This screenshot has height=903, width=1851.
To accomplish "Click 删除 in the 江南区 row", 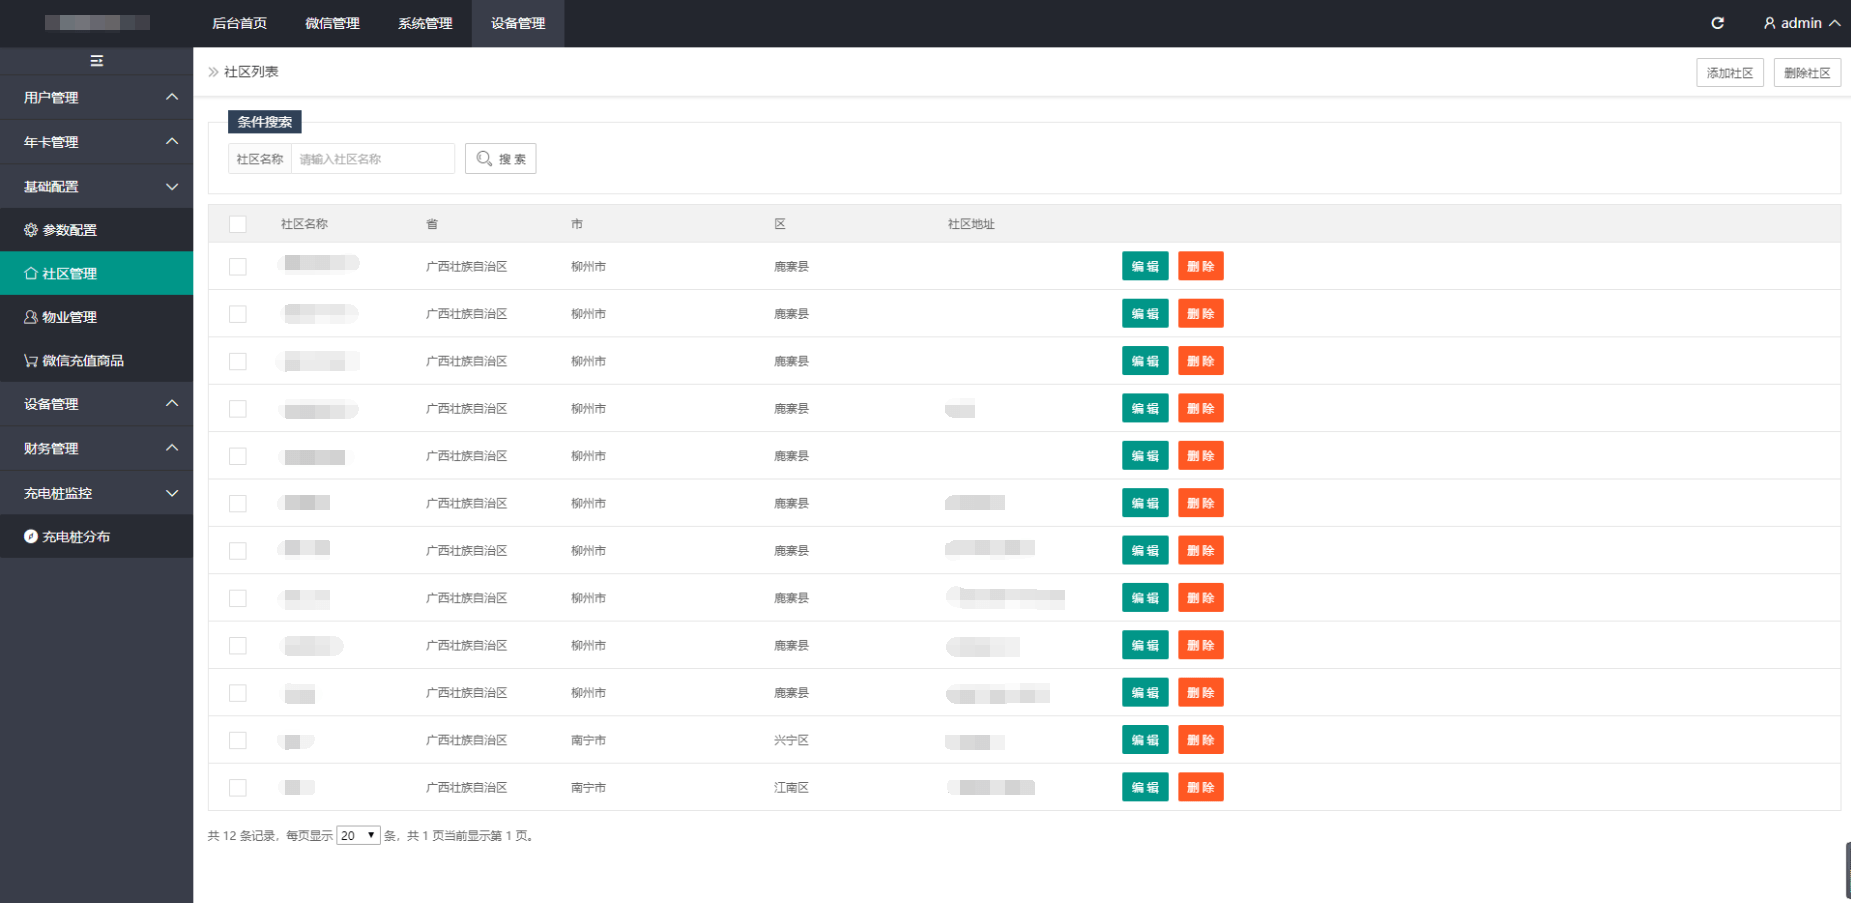I will pyautogui.click(x=1201, y=788).
